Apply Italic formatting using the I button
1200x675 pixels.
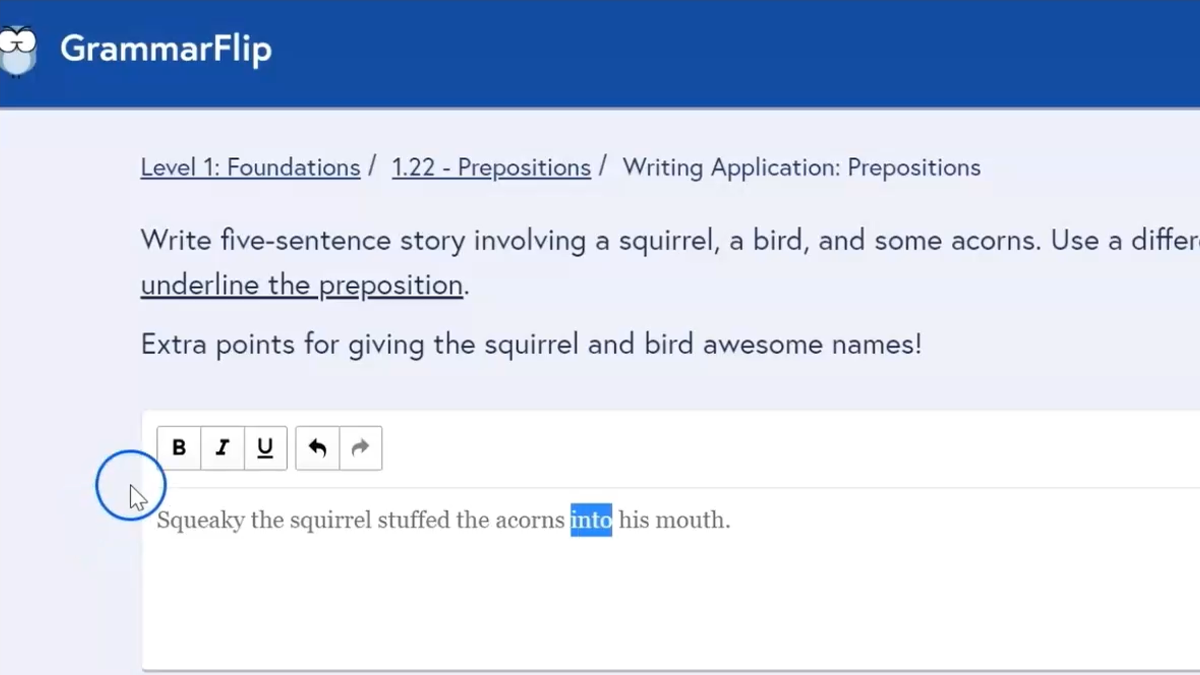click(222, 448)
